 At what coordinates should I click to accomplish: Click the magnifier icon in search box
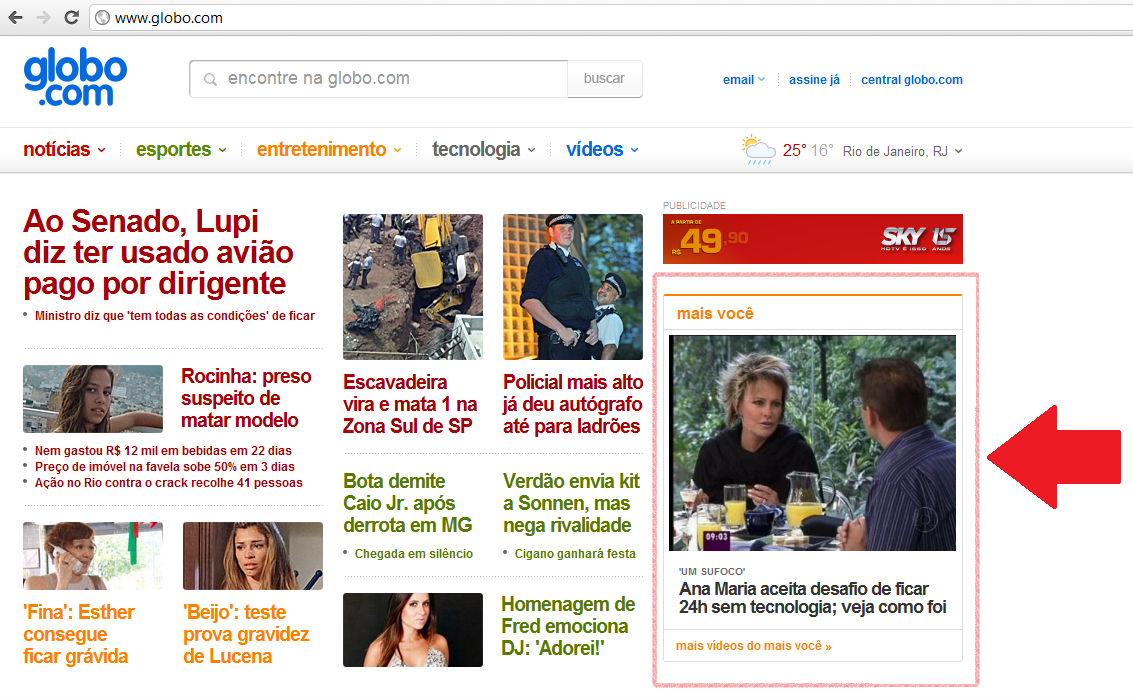pos(209,80)
